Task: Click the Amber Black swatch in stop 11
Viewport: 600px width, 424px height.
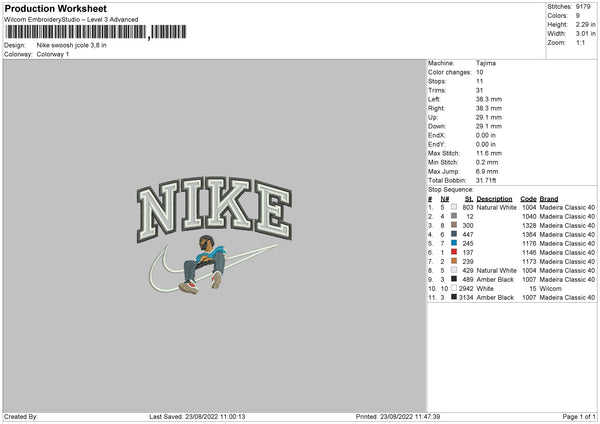Action: pyautogui.click(x=454, y=297)
